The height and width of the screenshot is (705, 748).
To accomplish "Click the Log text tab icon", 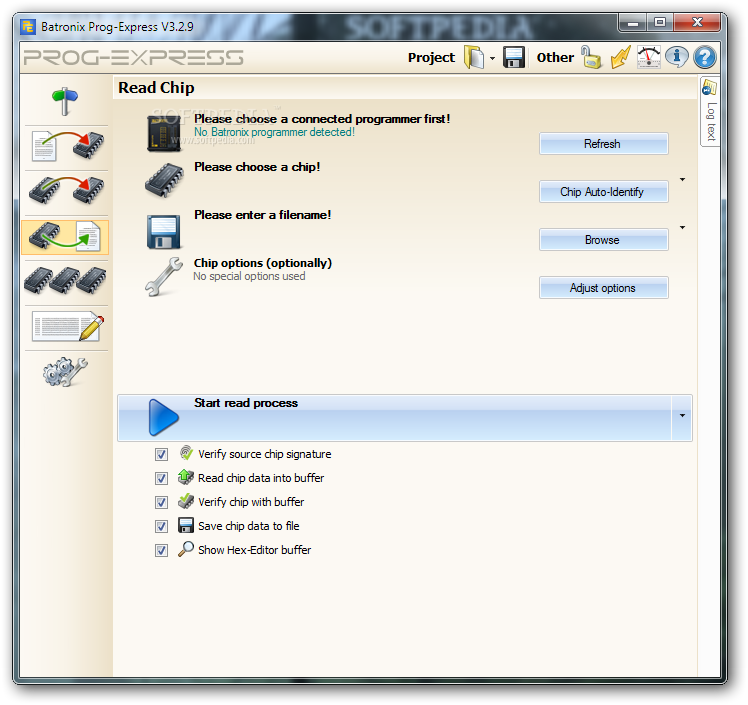I will [709, 88].
